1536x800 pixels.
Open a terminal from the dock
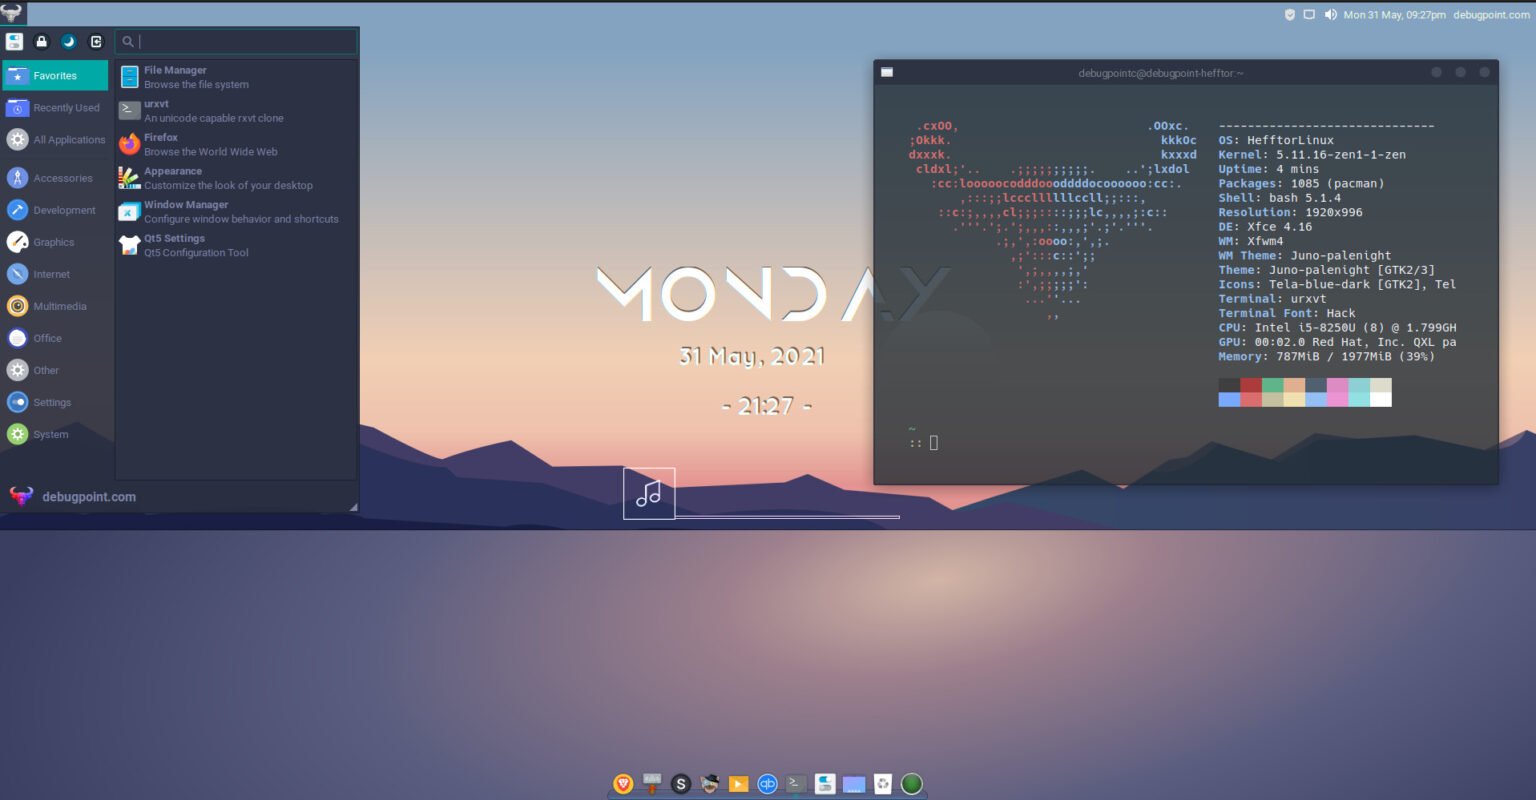click(795, 784)
